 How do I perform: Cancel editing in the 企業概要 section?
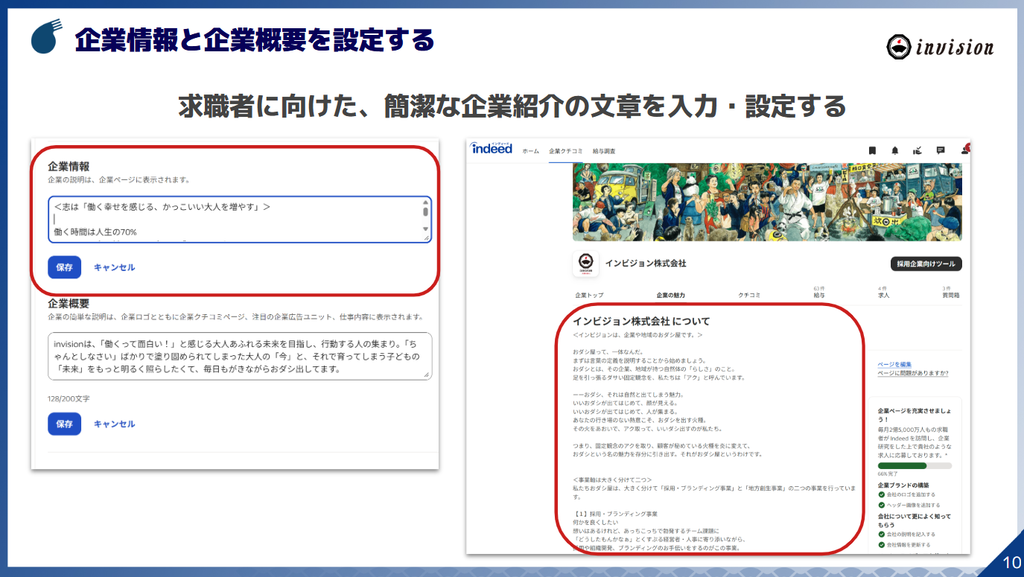pos(114,424)
